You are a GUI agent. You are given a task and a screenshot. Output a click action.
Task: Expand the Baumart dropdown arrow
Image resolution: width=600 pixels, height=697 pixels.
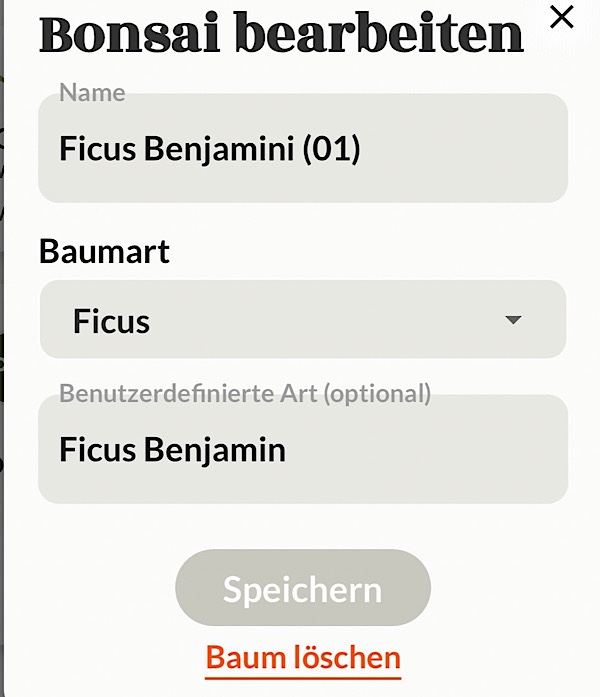(x=513, y=320)
